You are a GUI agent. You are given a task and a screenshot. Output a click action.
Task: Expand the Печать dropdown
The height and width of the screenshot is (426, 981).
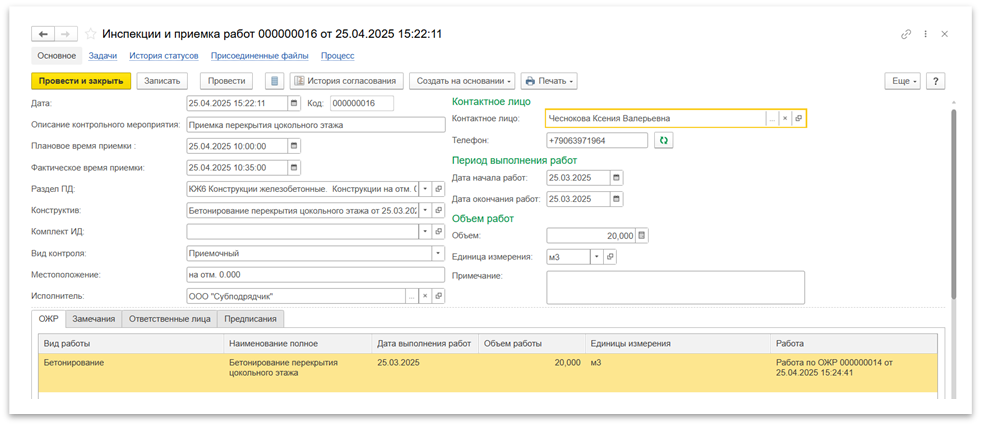tap(550, 81)
